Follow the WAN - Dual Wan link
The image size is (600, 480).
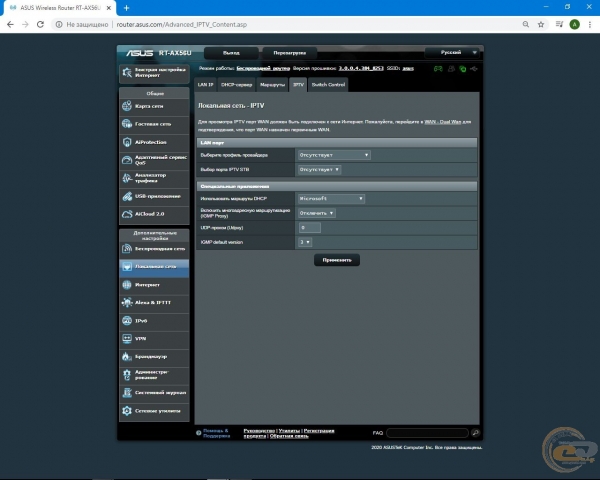click(443, 122)
